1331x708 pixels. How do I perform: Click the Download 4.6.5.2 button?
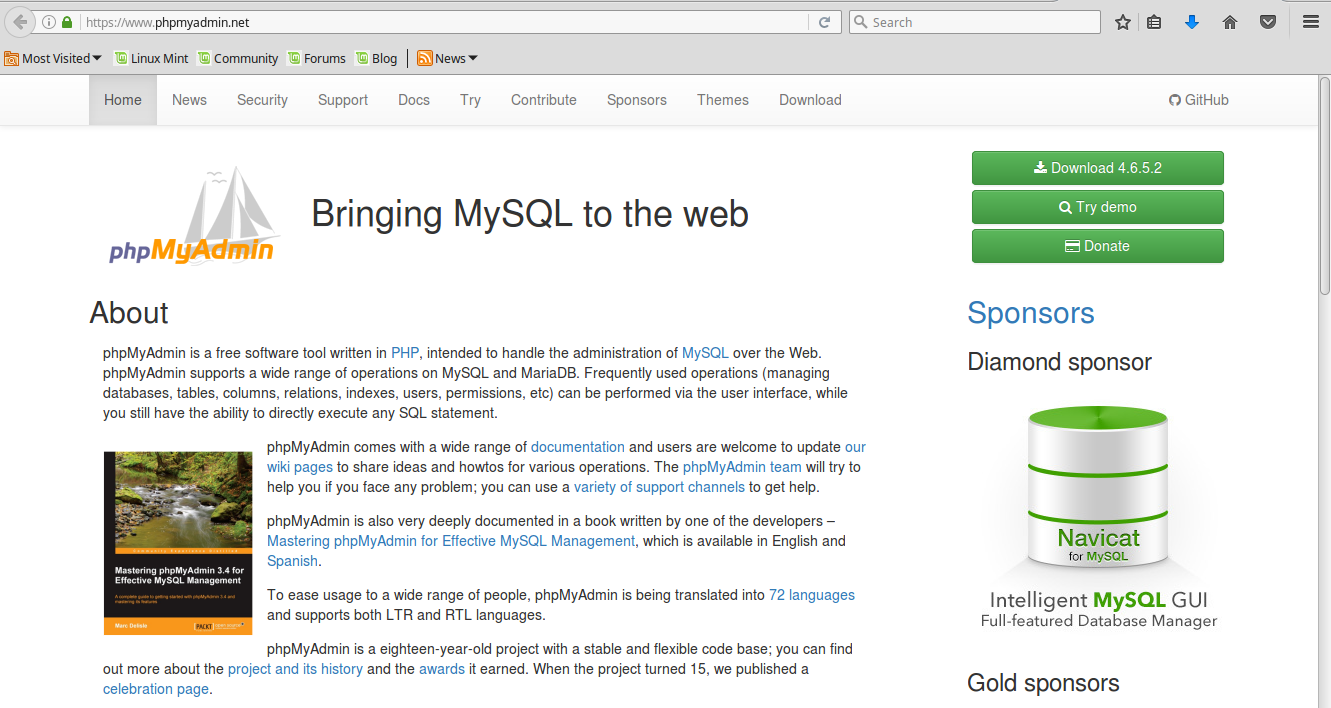click(1098, 168)
